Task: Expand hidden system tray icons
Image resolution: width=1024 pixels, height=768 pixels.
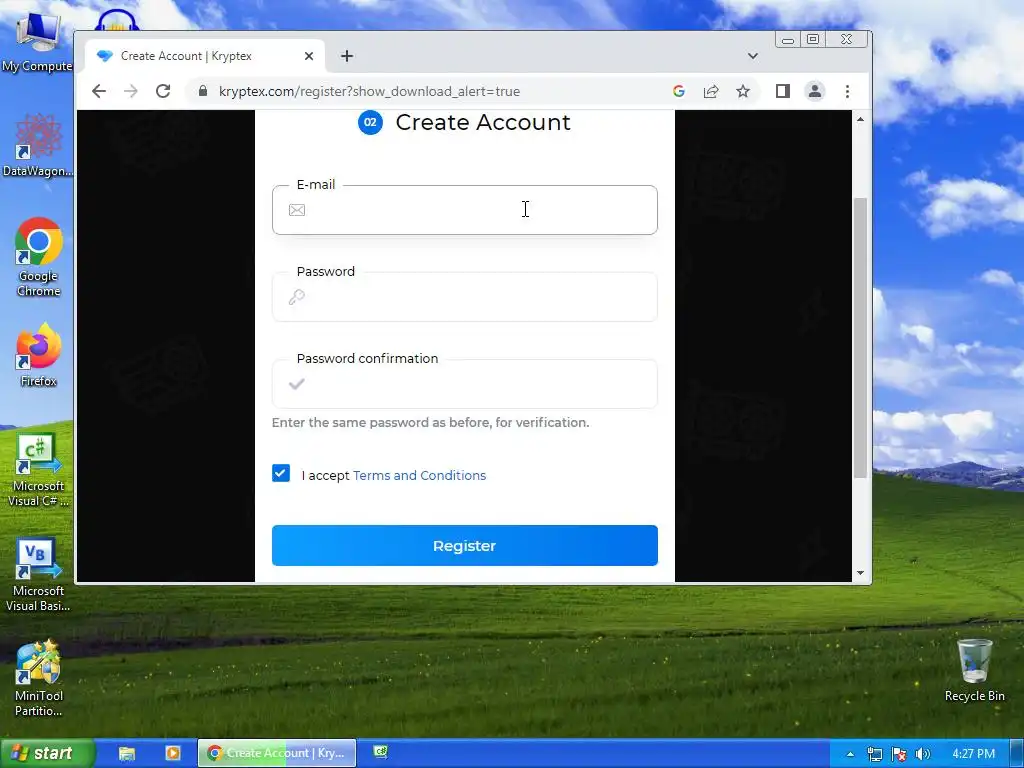Action: (850, 754)
